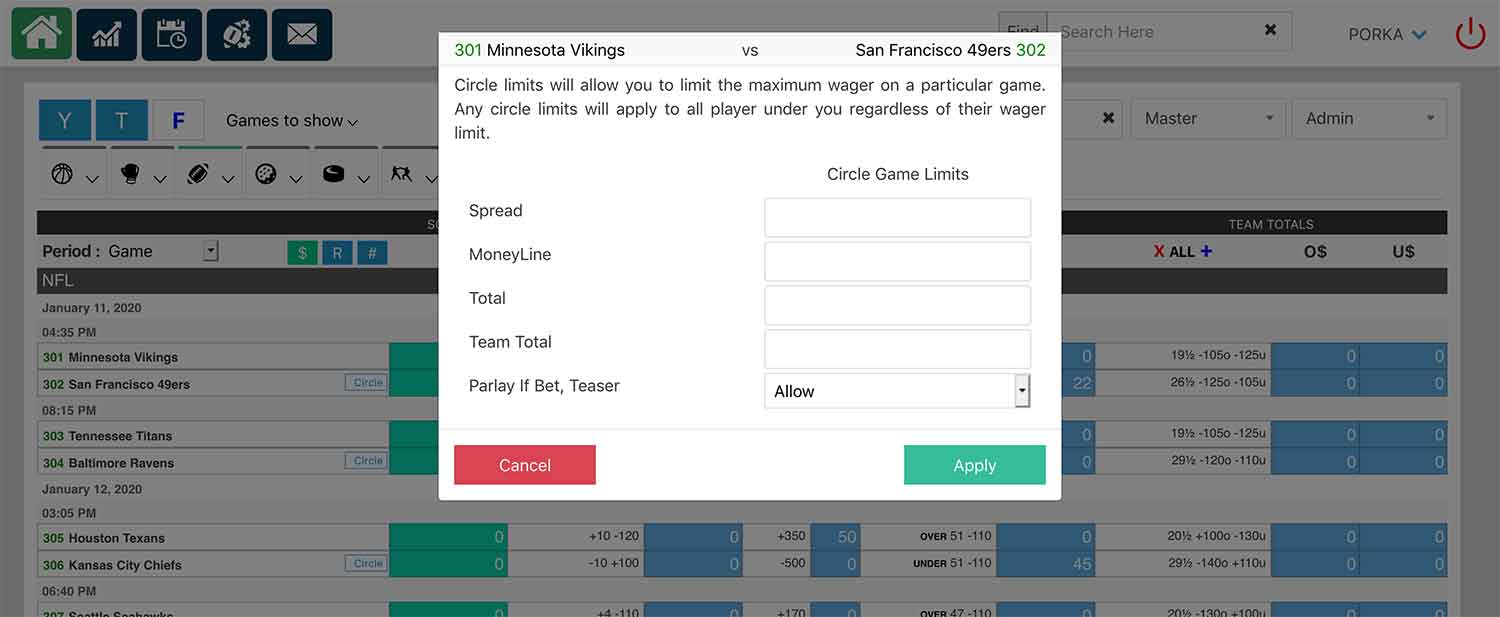Click the Cancel button
This screenshot has width=1500, height=617.
click(525, 465)
